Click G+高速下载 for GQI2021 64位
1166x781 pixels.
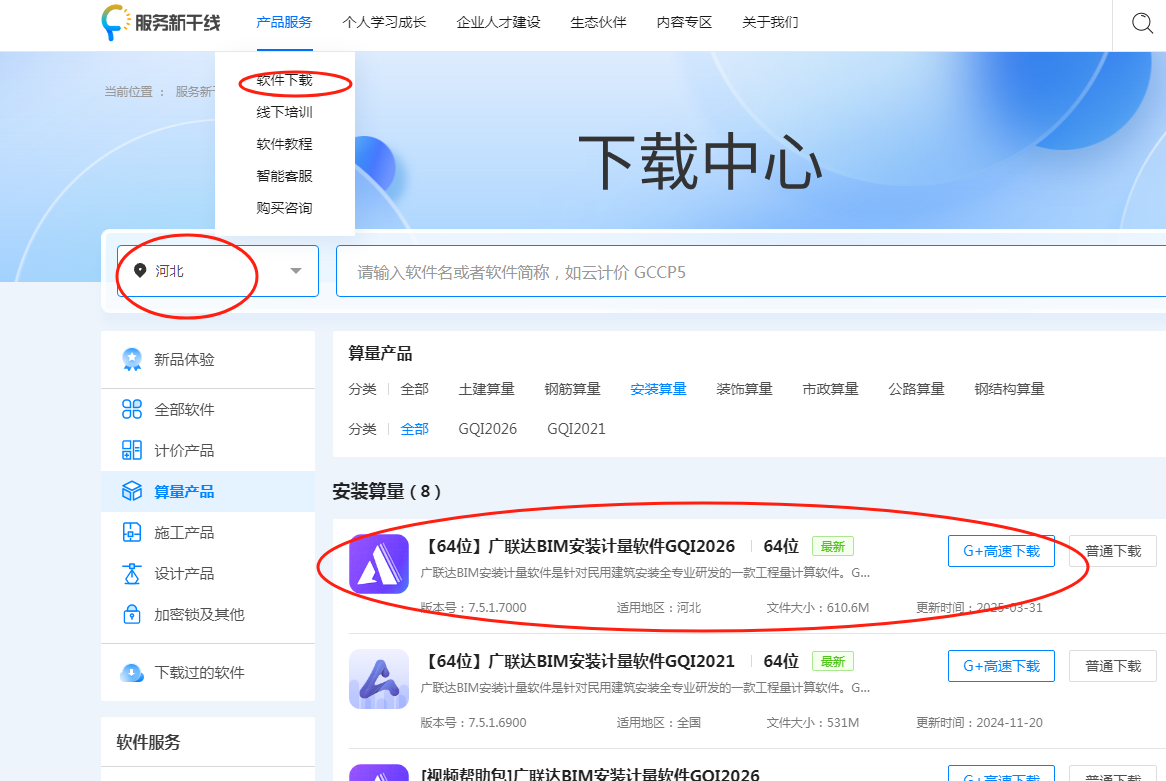pos(1001,666)
